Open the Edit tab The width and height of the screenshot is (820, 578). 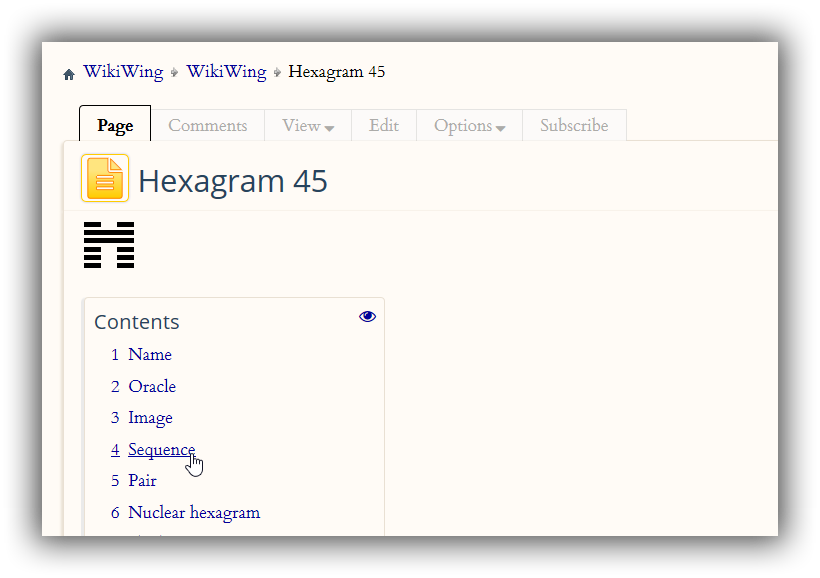coord(383,126)
